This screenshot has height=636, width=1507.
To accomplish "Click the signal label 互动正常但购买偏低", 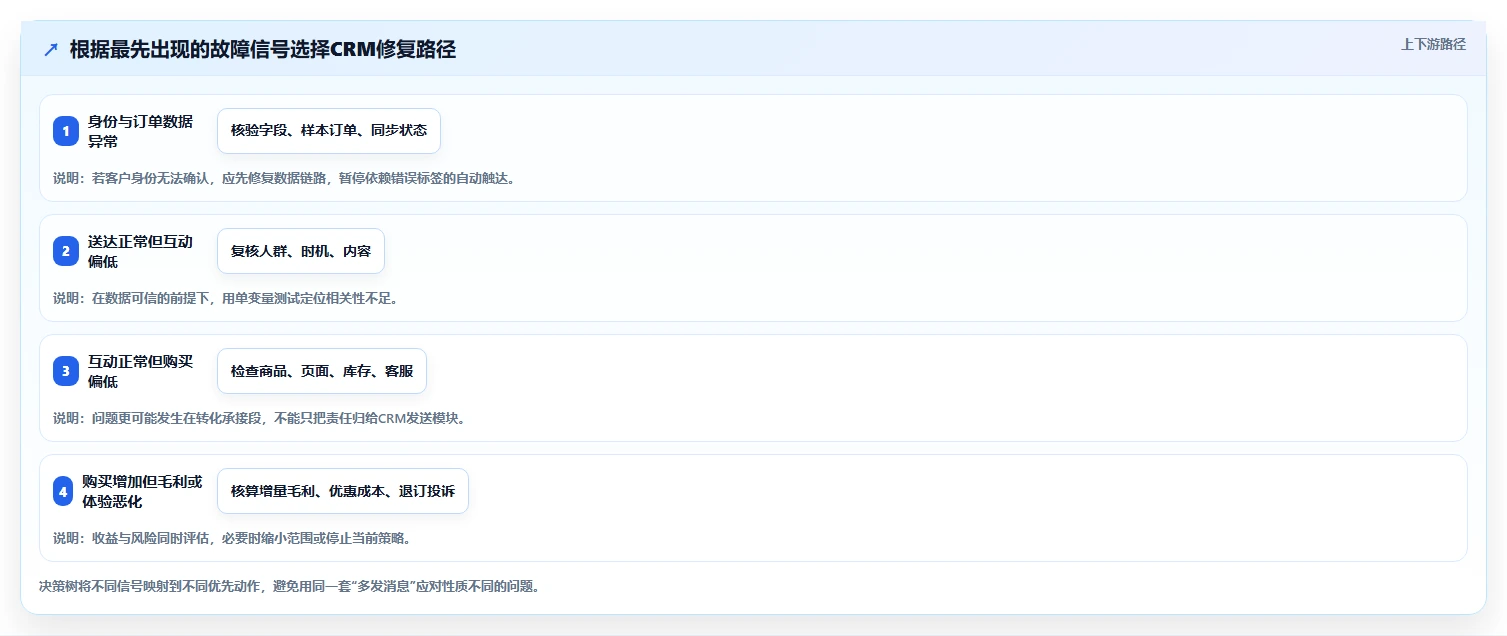I will [141, 371].
